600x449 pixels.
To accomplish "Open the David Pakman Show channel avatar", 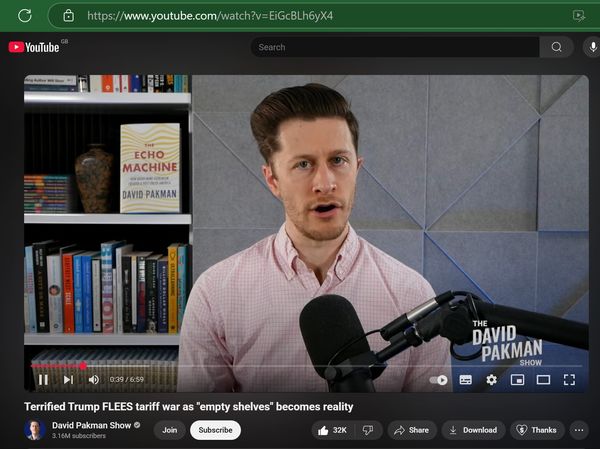I will tap(35, 430).
